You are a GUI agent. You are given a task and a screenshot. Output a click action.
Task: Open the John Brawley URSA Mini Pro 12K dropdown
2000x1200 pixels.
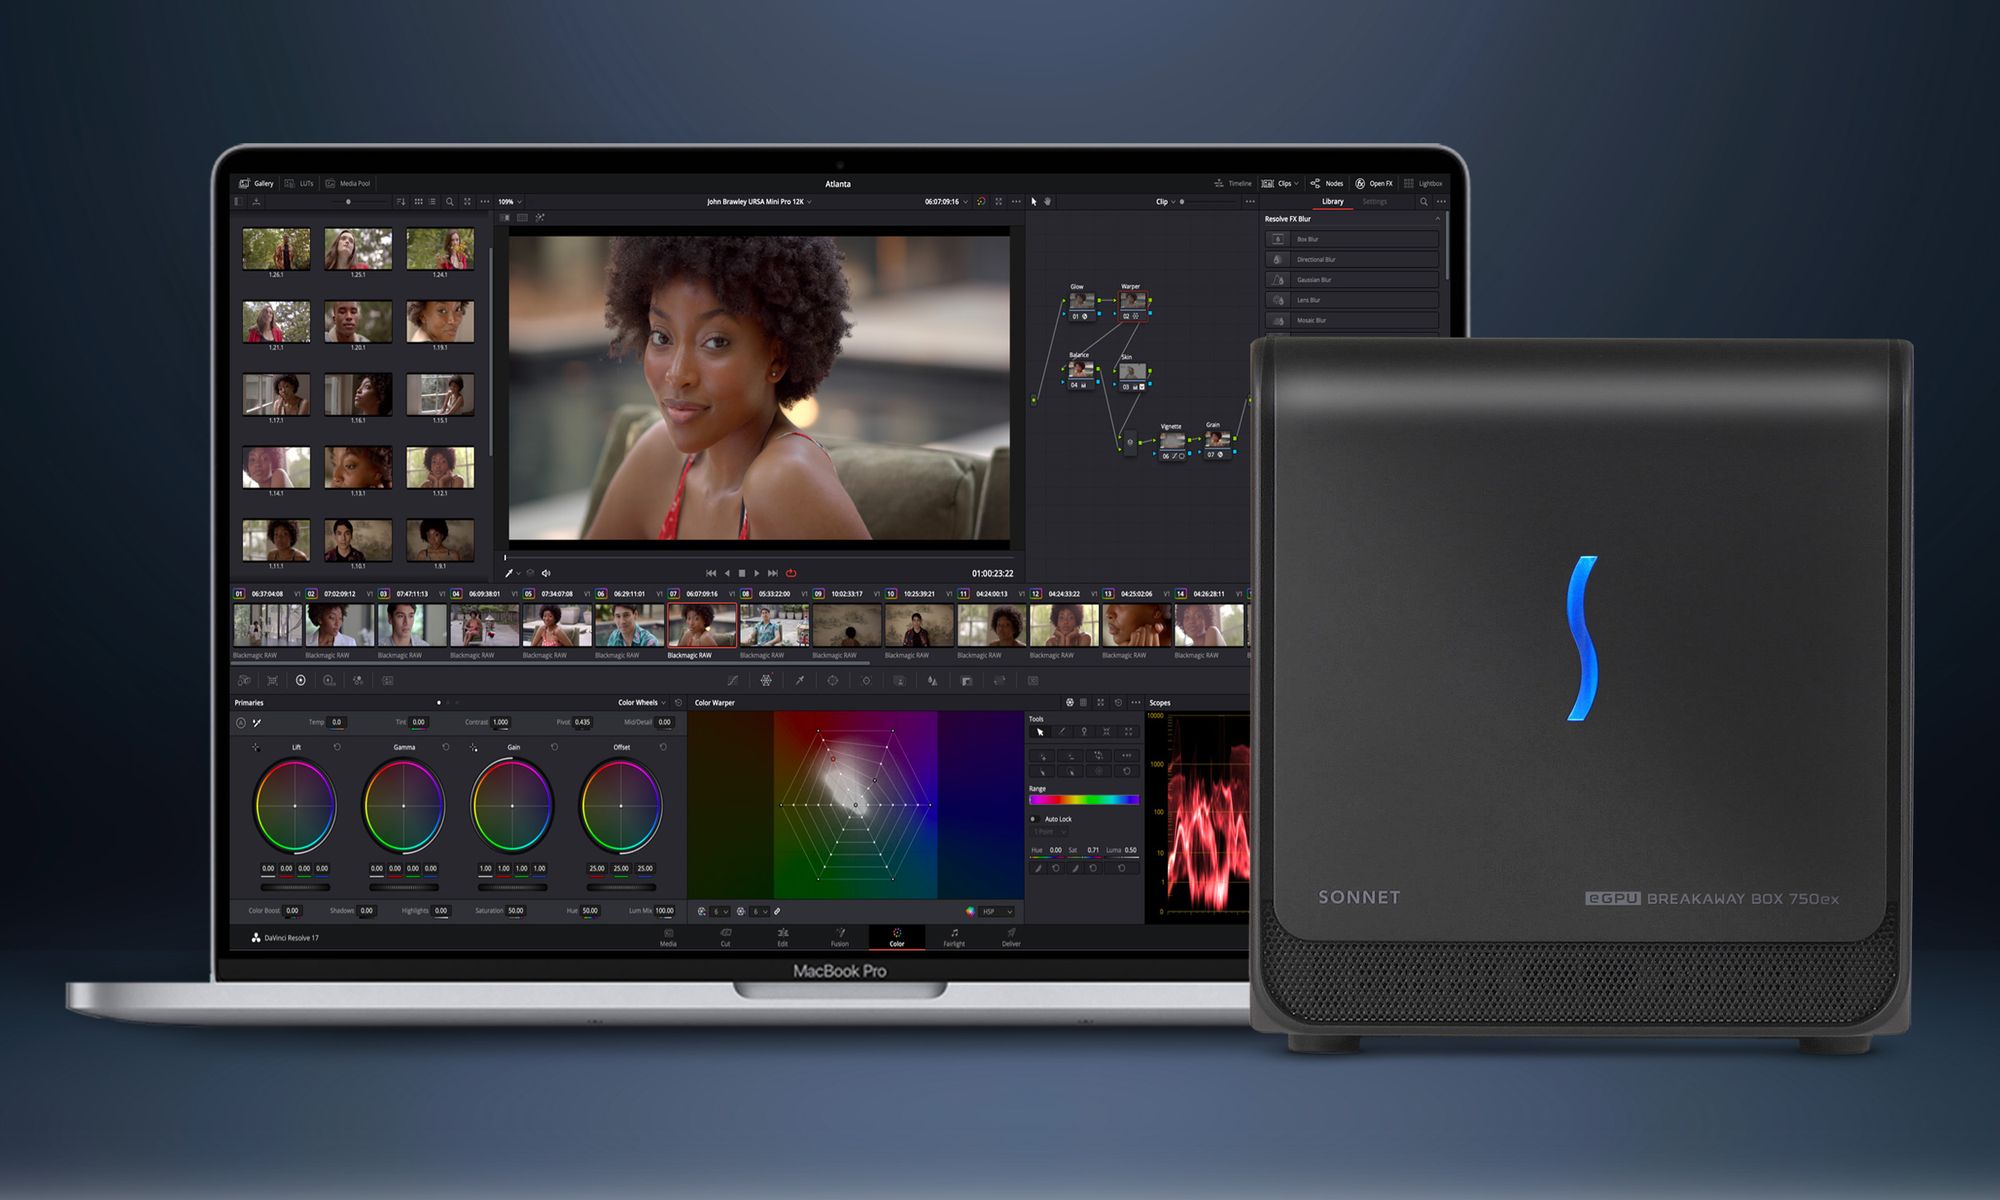coord(759,201)
